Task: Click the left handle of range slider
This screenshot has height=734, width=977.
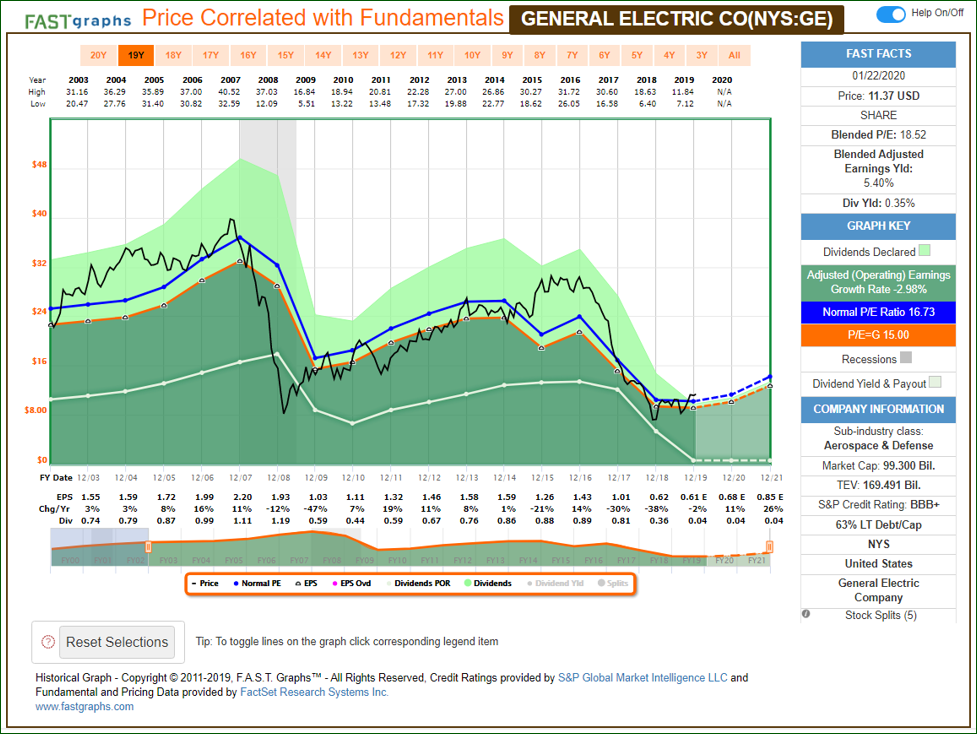Action: click(148, 546)
